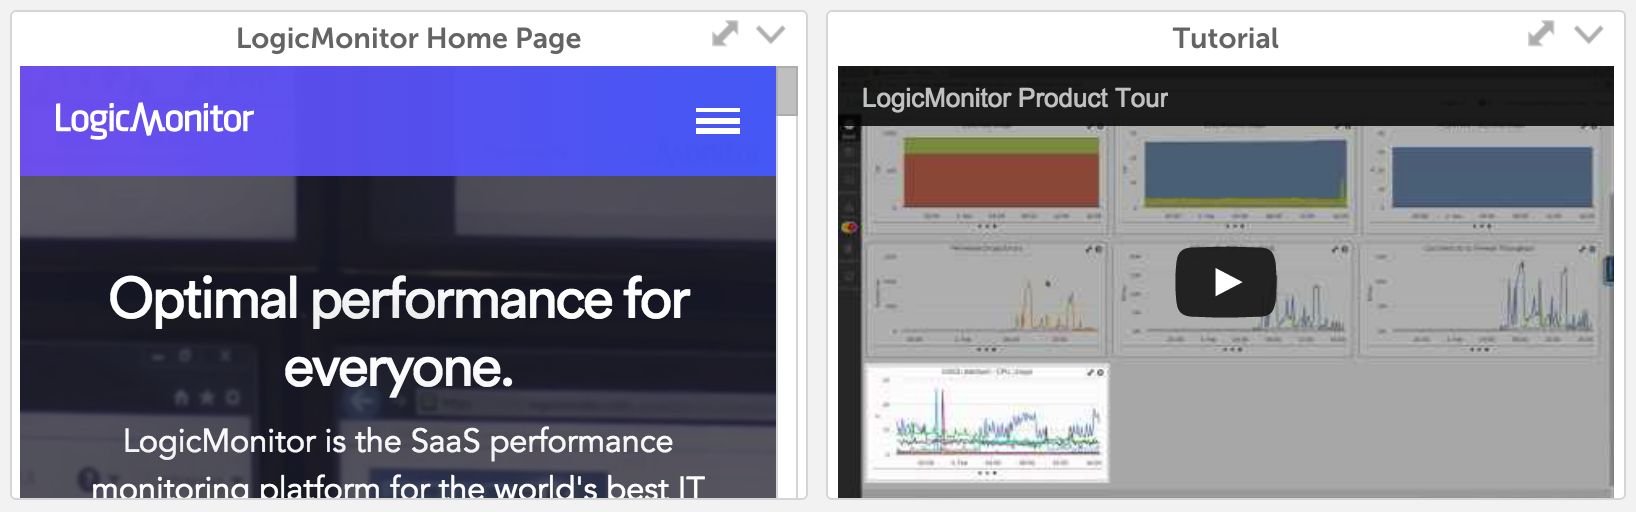Open the Tutorial widget dropdown chevron
This screenshot has width=1636, height=512.
pos(1588,35)
